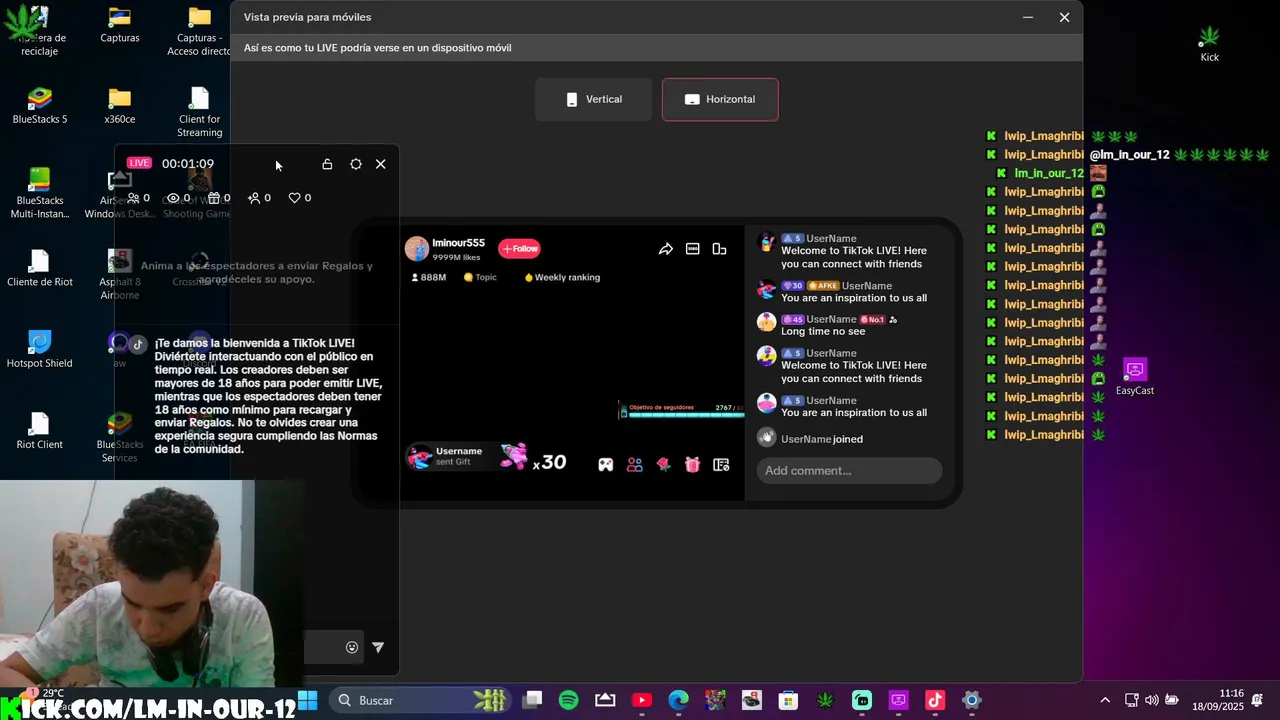The width and height of the screenshot is (1280, 720).
Task: Open the BlueStacks 5 desktop icon
Action: [40, 106]
